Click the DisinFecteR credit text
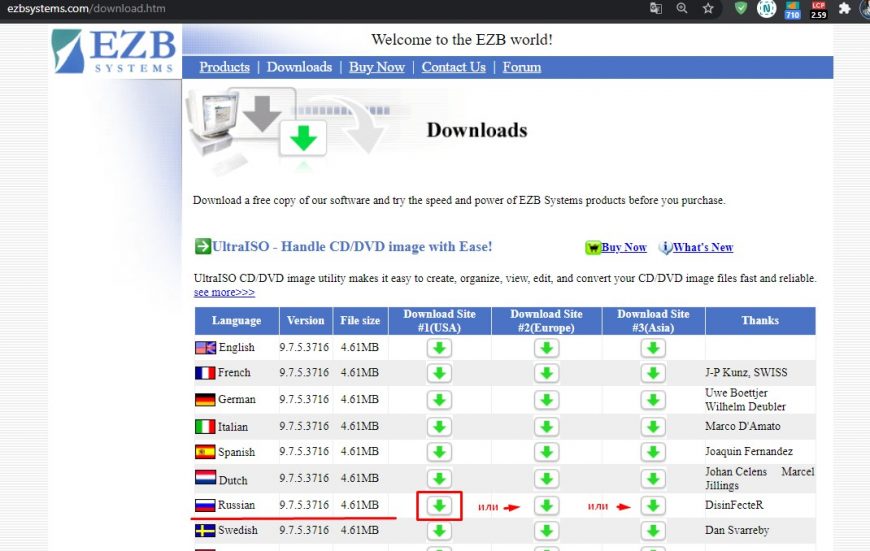Viewport: 870px width, 551px height. (x=734, y=505)
